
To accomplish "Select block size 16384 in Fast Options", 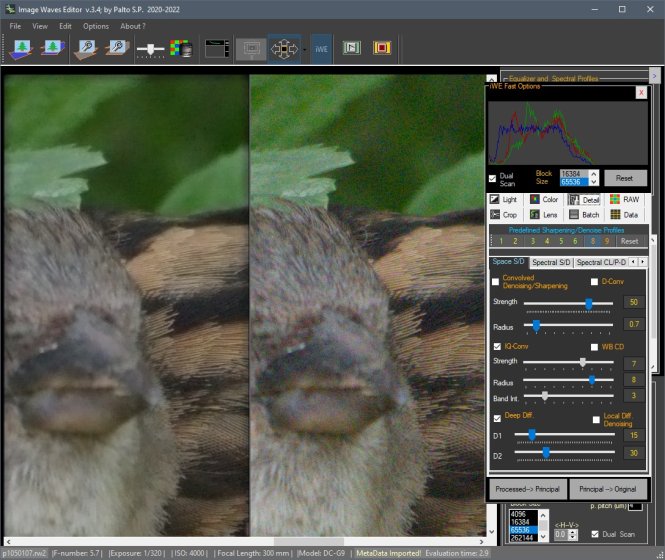I will click(x=574, y=174).
